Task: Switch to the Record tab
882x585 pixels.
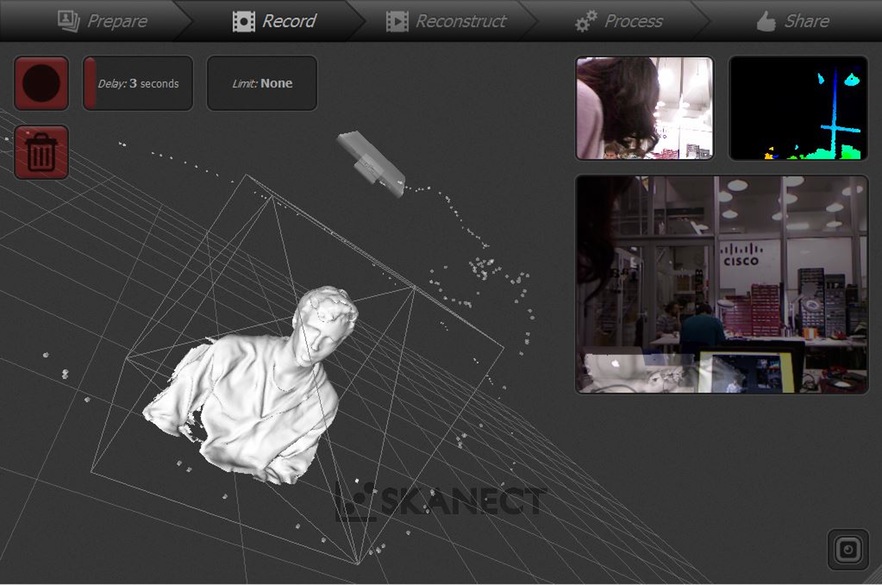Action: [x=274, y=21]
